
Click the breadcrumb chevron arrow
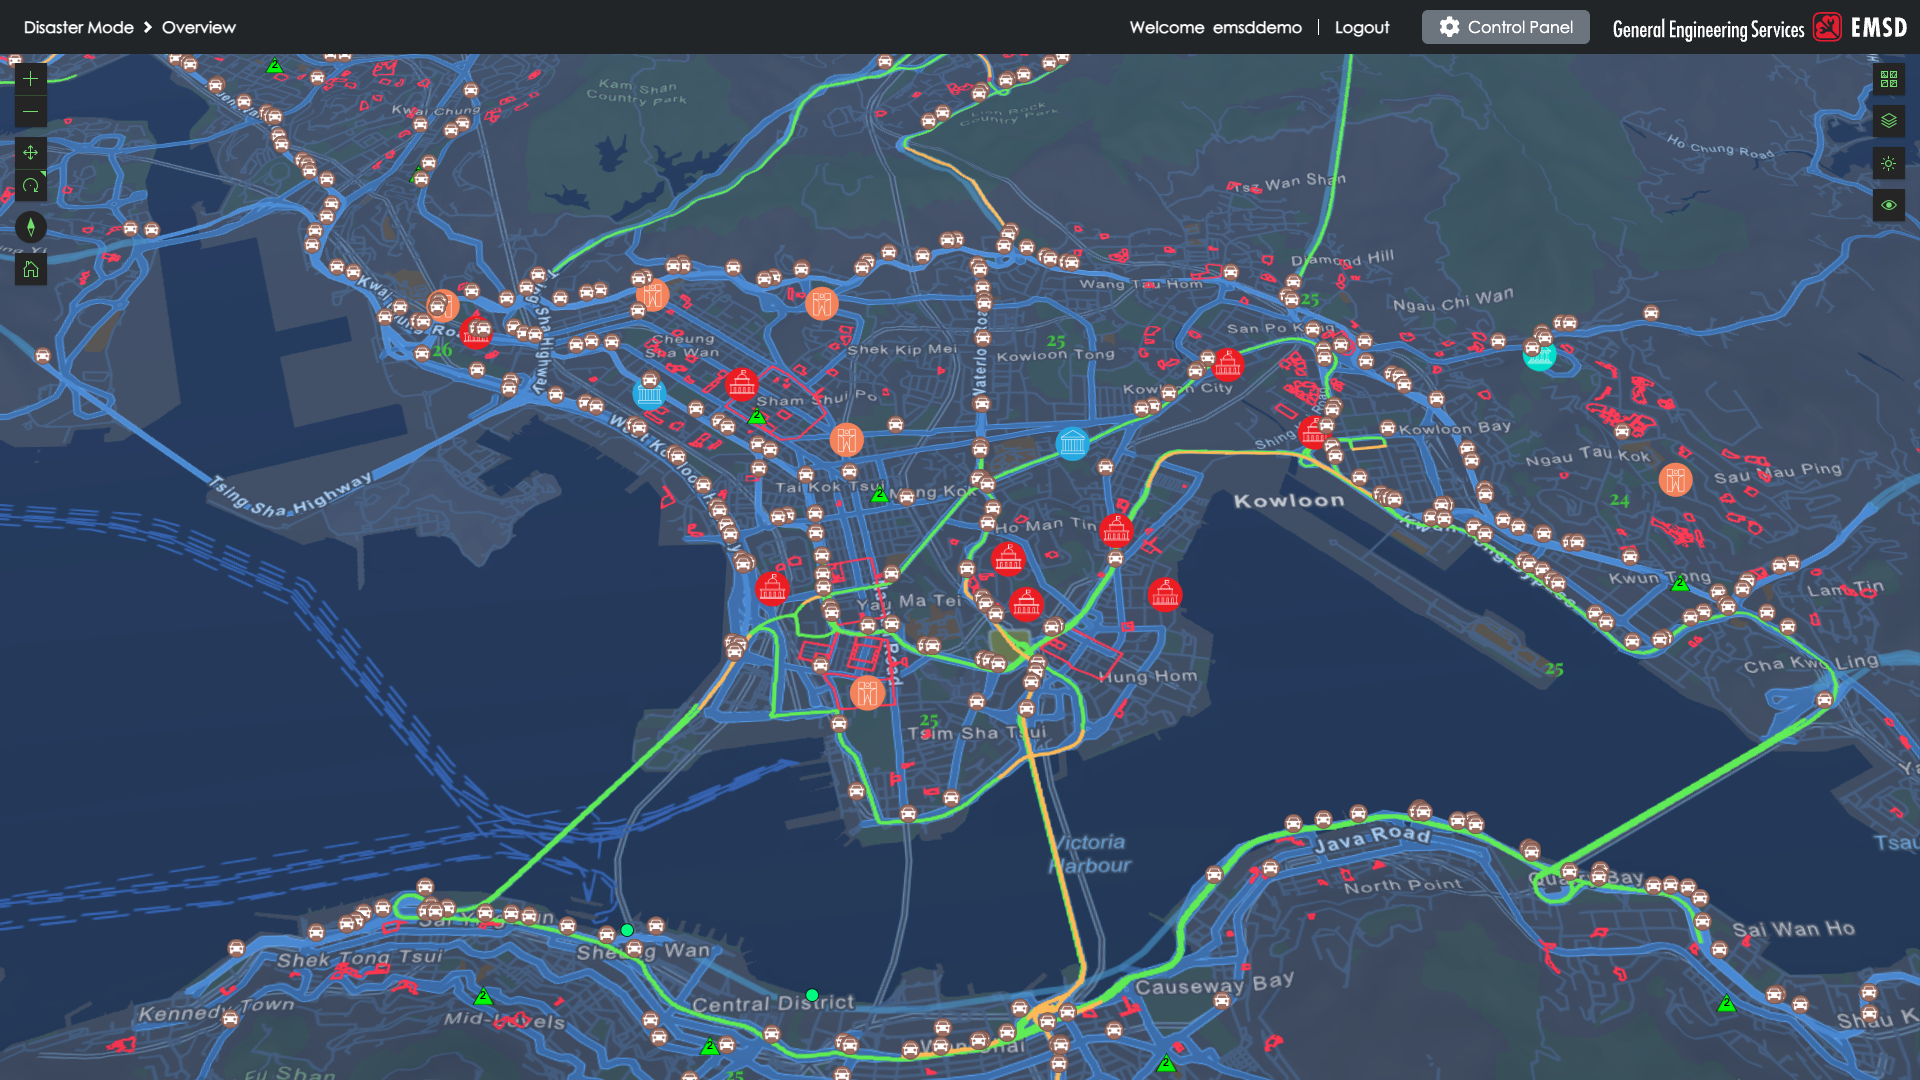pyautogui.click(x=148, y=27)
